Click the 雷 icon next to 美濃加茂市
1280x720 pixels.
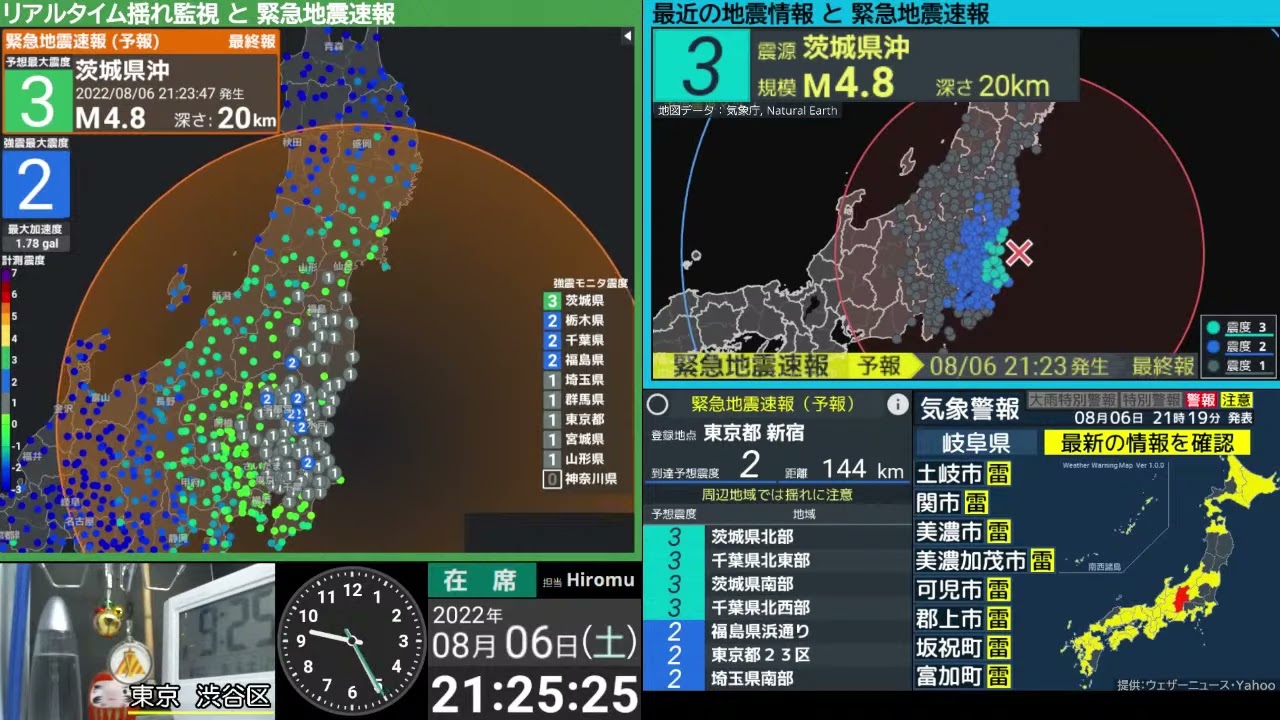pos(1042,560)
